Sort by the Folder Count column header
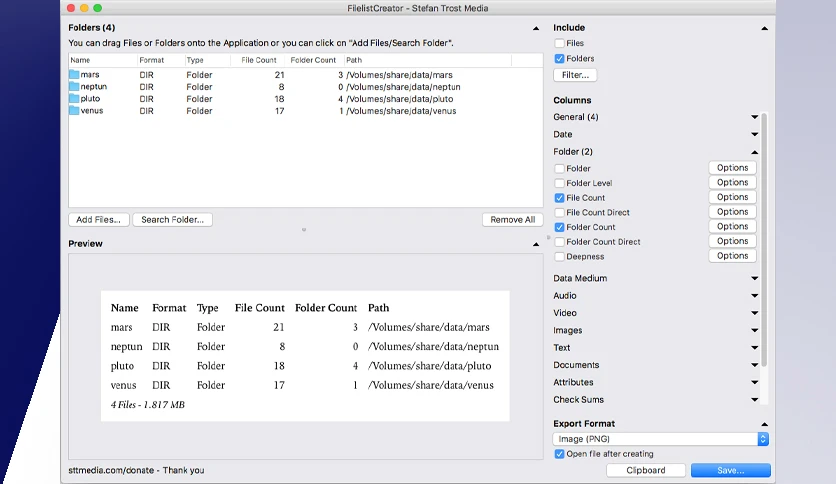The width and height of the screenshot is (836, 484). click(x=315, y=60)
